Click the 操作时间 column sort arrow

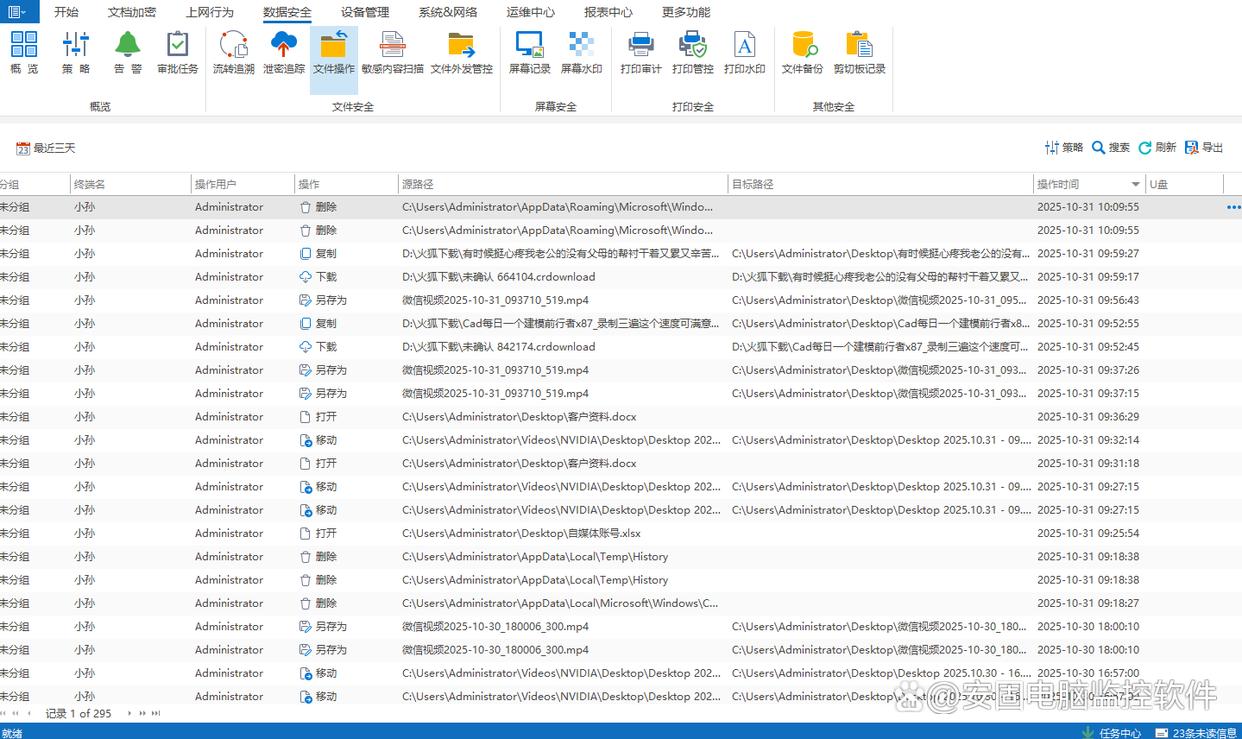1135,185
